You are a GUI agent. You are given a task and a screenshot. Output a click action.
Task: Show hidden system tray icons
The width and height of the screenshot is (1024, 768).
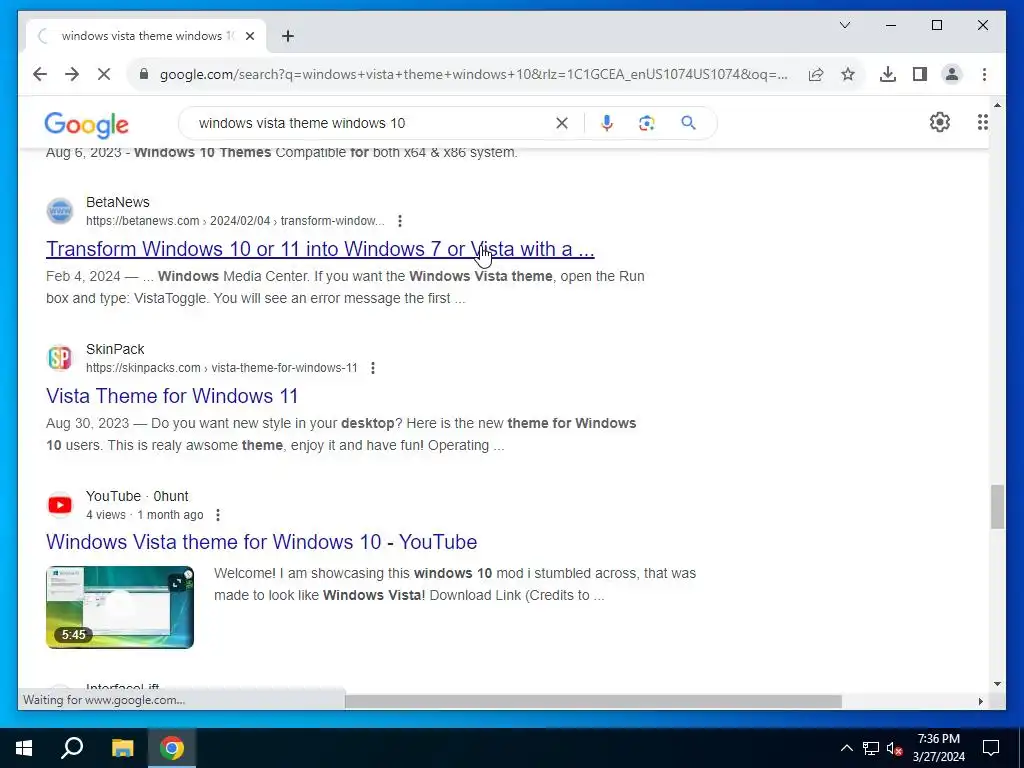pos(846,748)
